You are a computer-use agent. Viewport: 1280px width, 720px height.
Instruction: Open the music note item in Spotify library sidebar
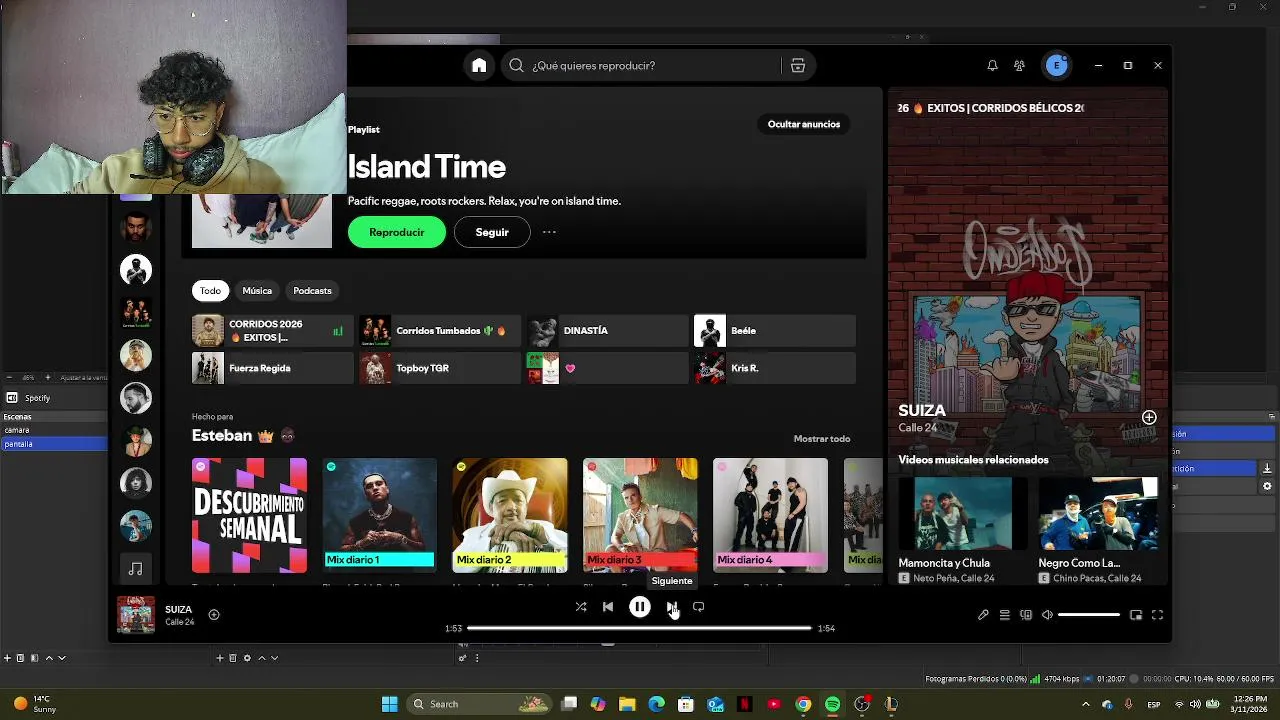[x=136, y=568]
